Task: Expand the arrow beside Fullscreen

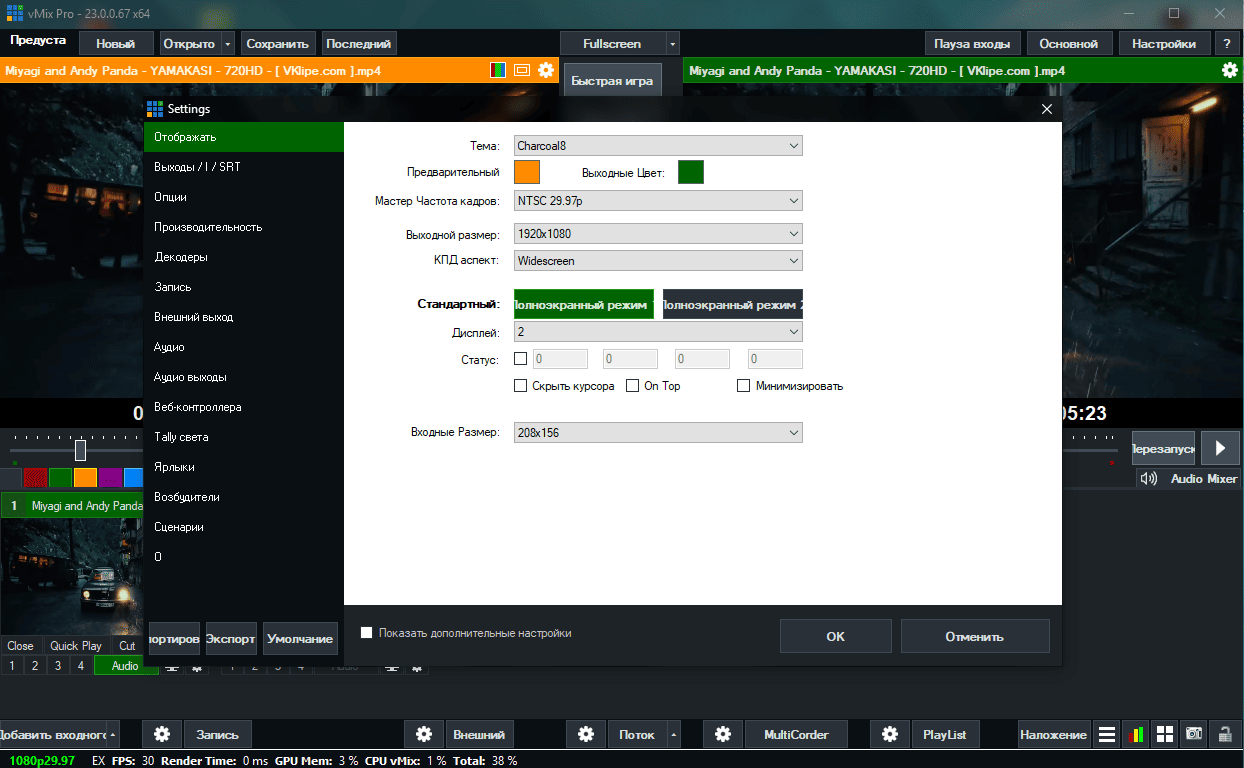Action: pos(672,43)
